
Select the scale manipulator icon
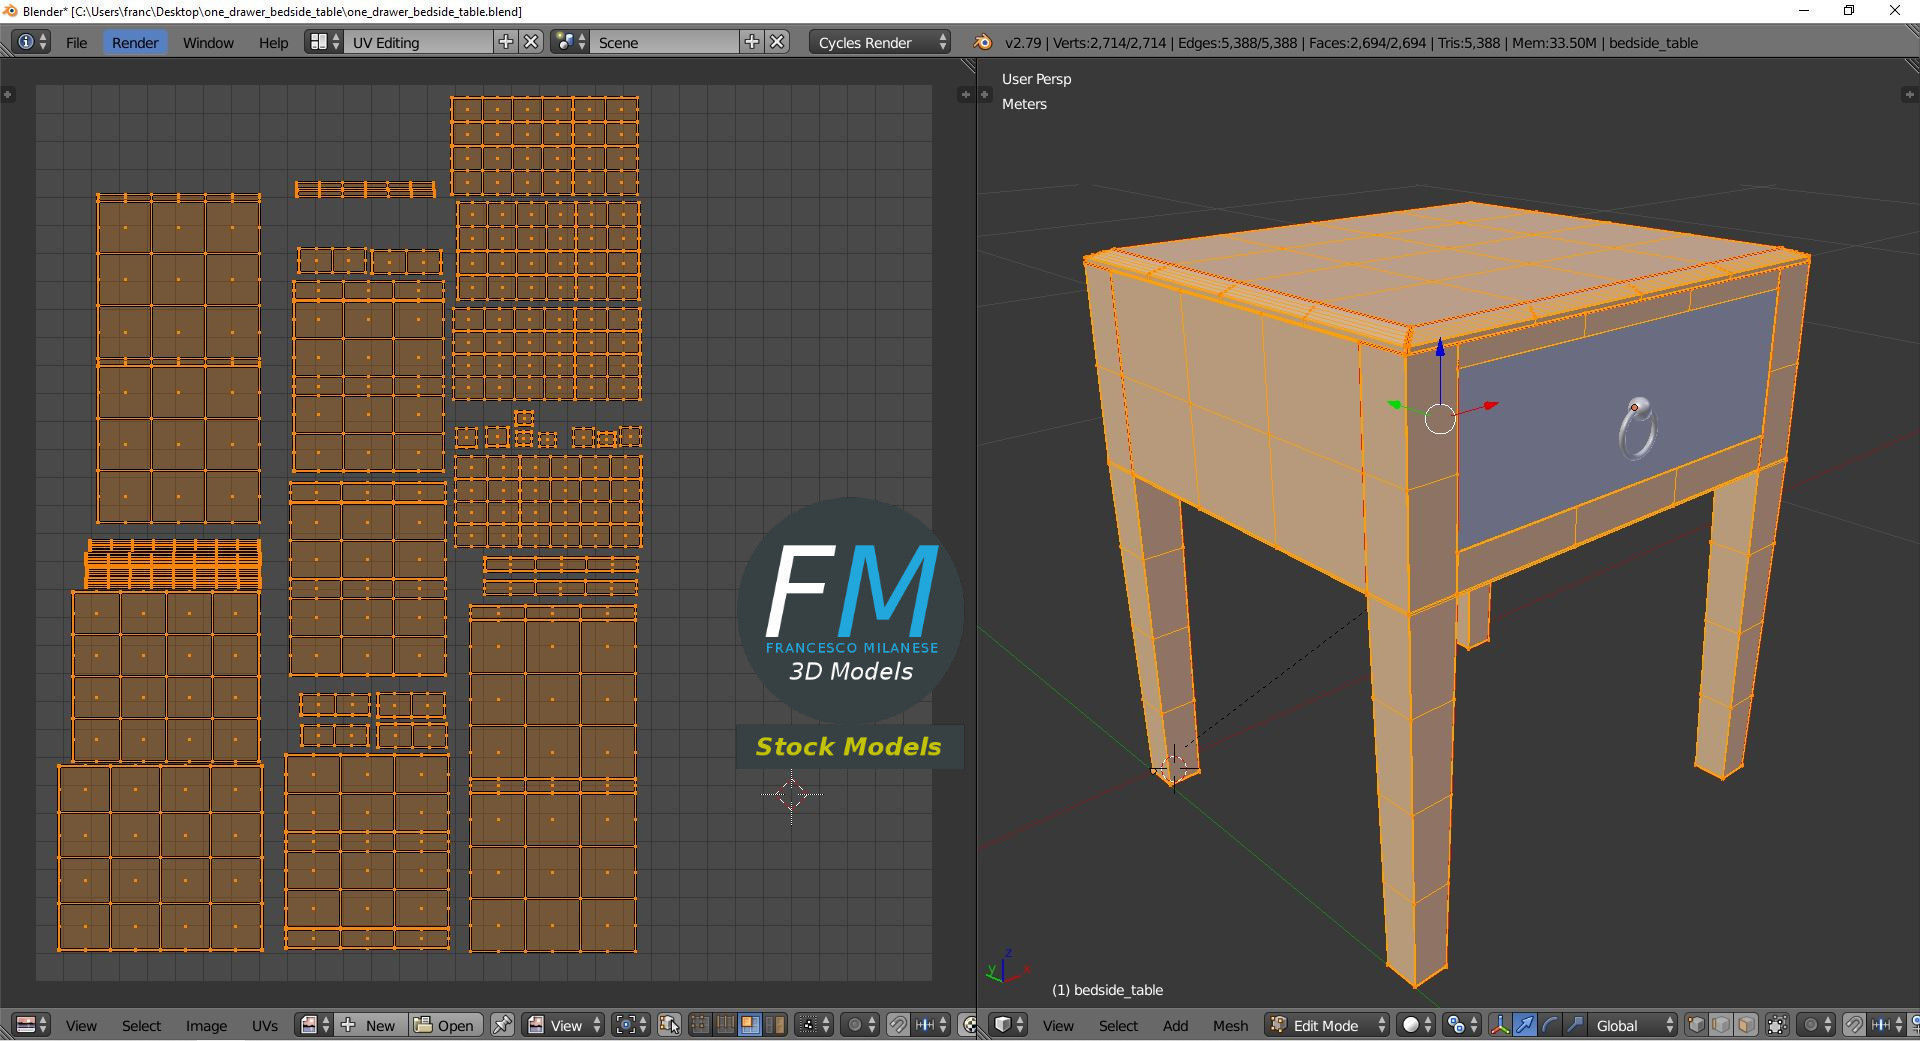pos(1575,1025)
